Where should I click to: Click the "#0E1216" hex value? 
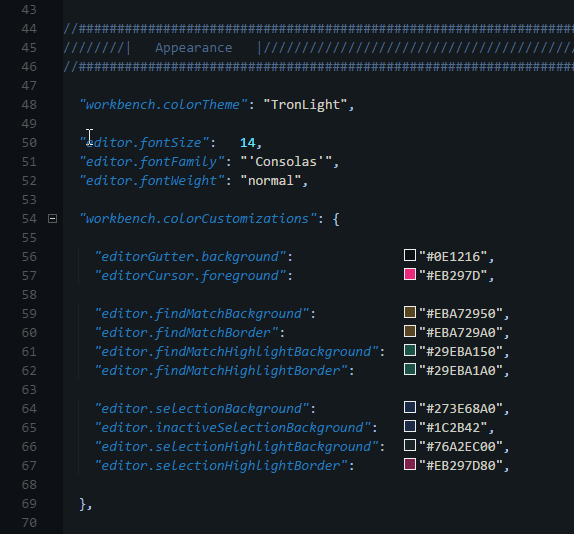click(x=453, y=257)
